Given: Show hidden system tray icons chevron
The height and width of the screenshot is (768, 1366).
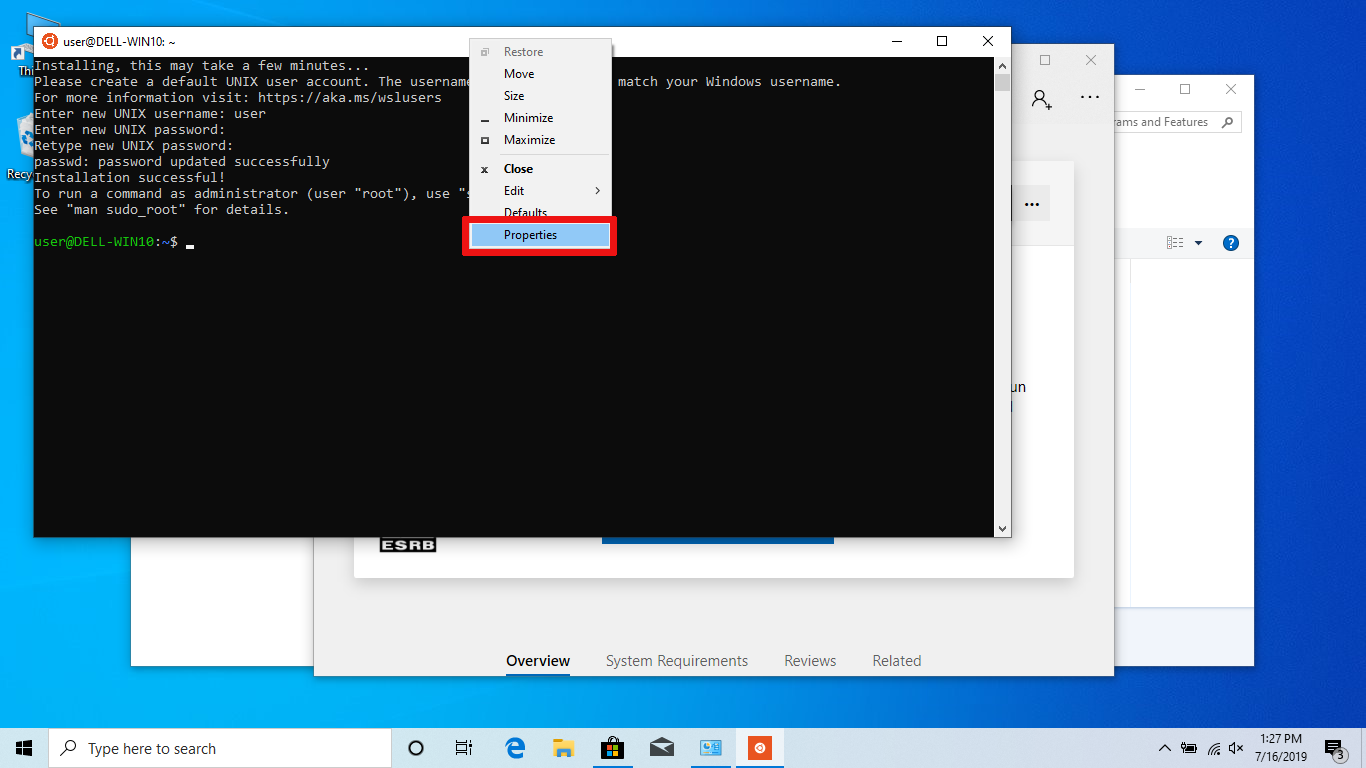Looking at the screenshot, I should [1164, 748].
